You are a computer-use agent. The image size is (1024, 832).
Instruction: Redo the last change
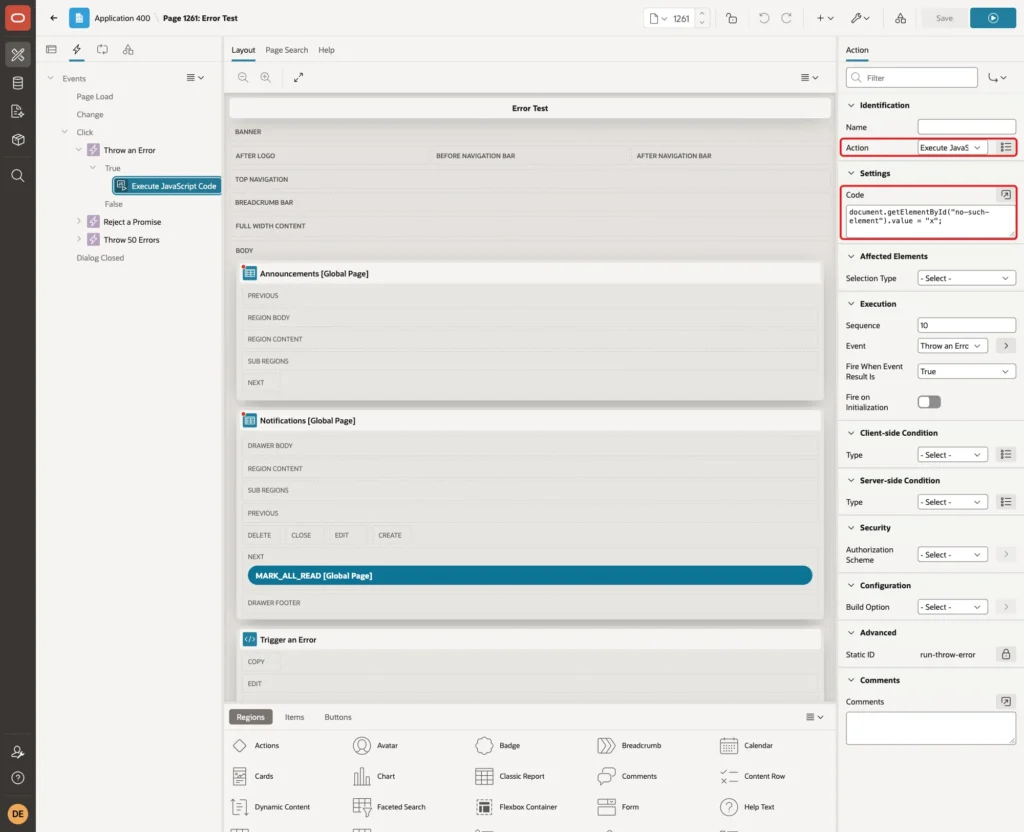point(786,18)
